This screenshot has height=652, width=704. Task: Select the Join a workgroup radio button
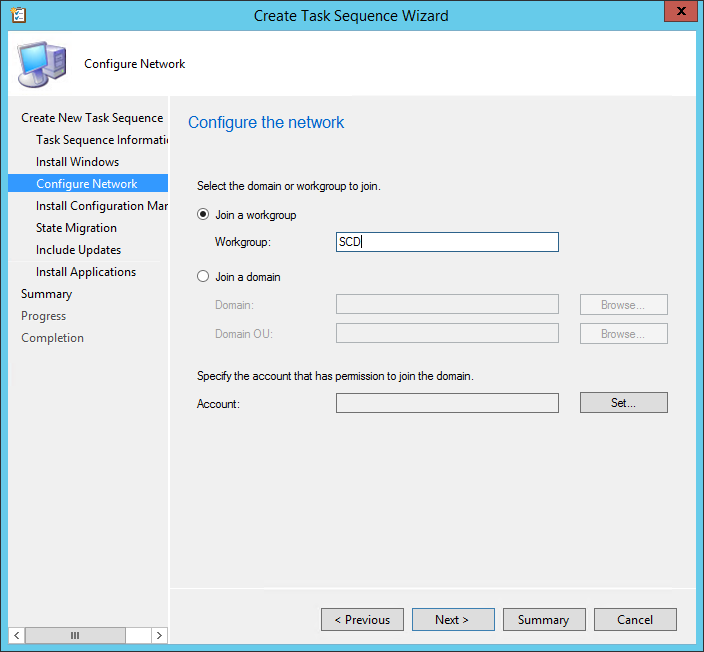click(204, 215)
